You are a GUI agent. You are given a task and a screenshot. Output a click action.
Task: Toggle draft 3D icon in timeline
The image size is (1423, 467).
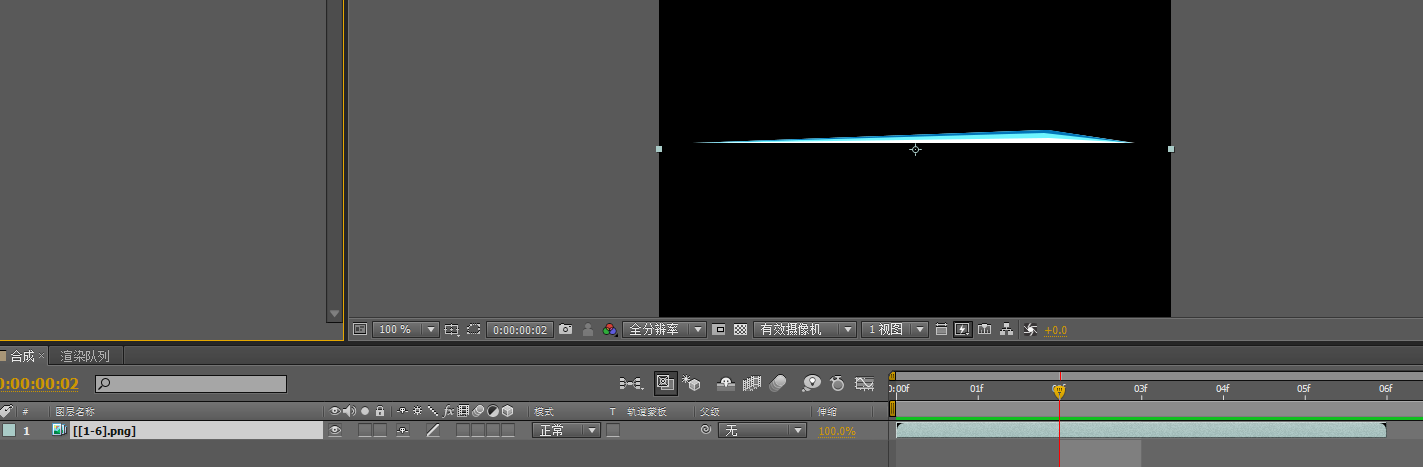(691, 383)
